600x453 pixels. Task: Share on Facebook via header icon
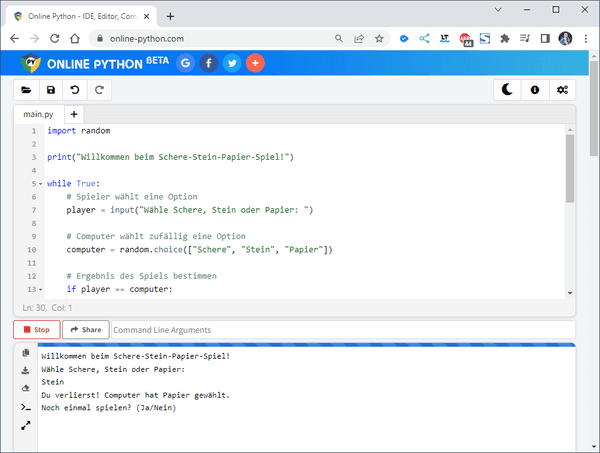[208, 63]
